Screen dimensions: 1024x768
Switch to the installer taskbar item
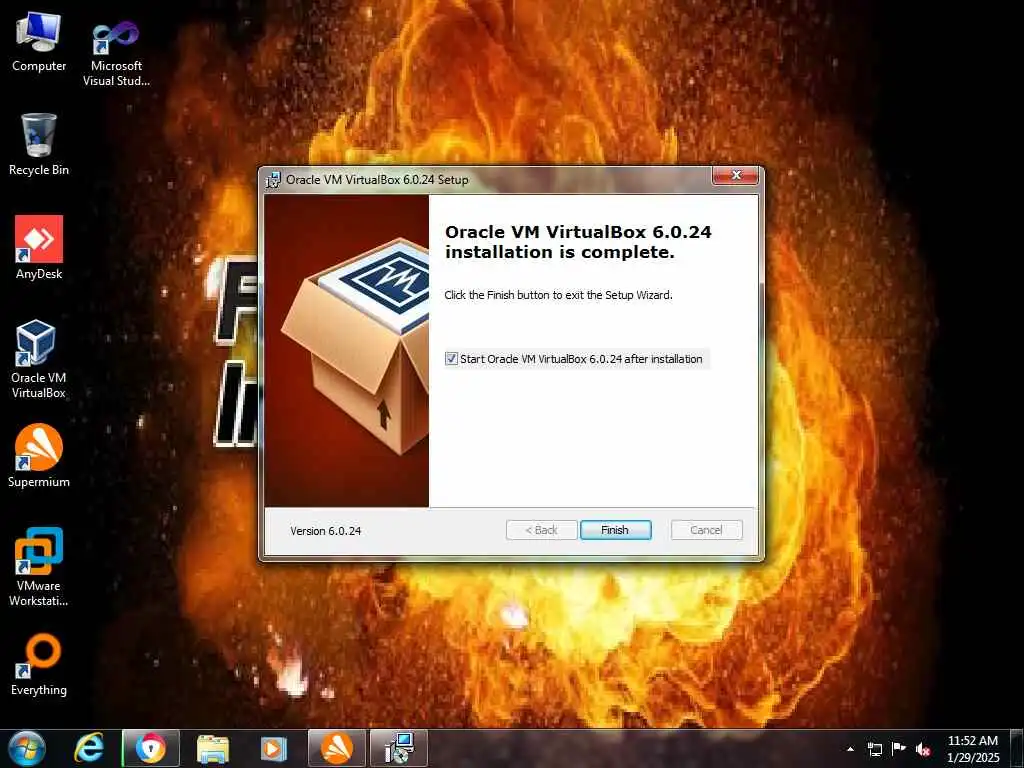click(398, 748)
